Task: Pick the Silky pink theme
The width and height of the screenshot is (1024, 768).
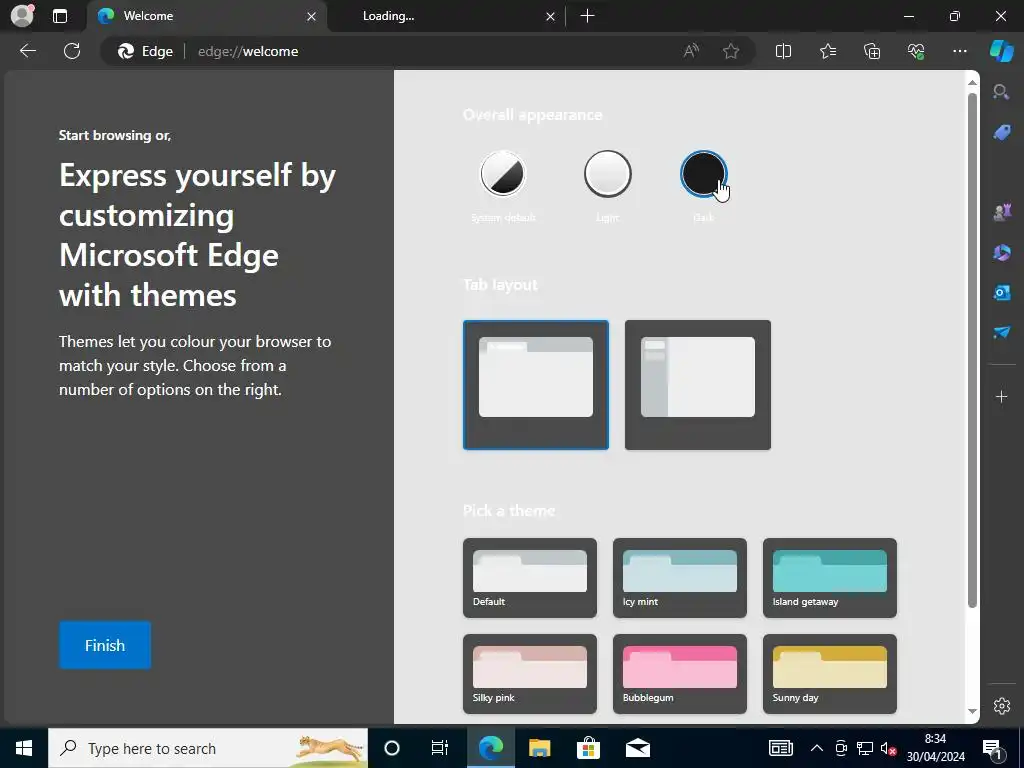Action: click(530, 673)
